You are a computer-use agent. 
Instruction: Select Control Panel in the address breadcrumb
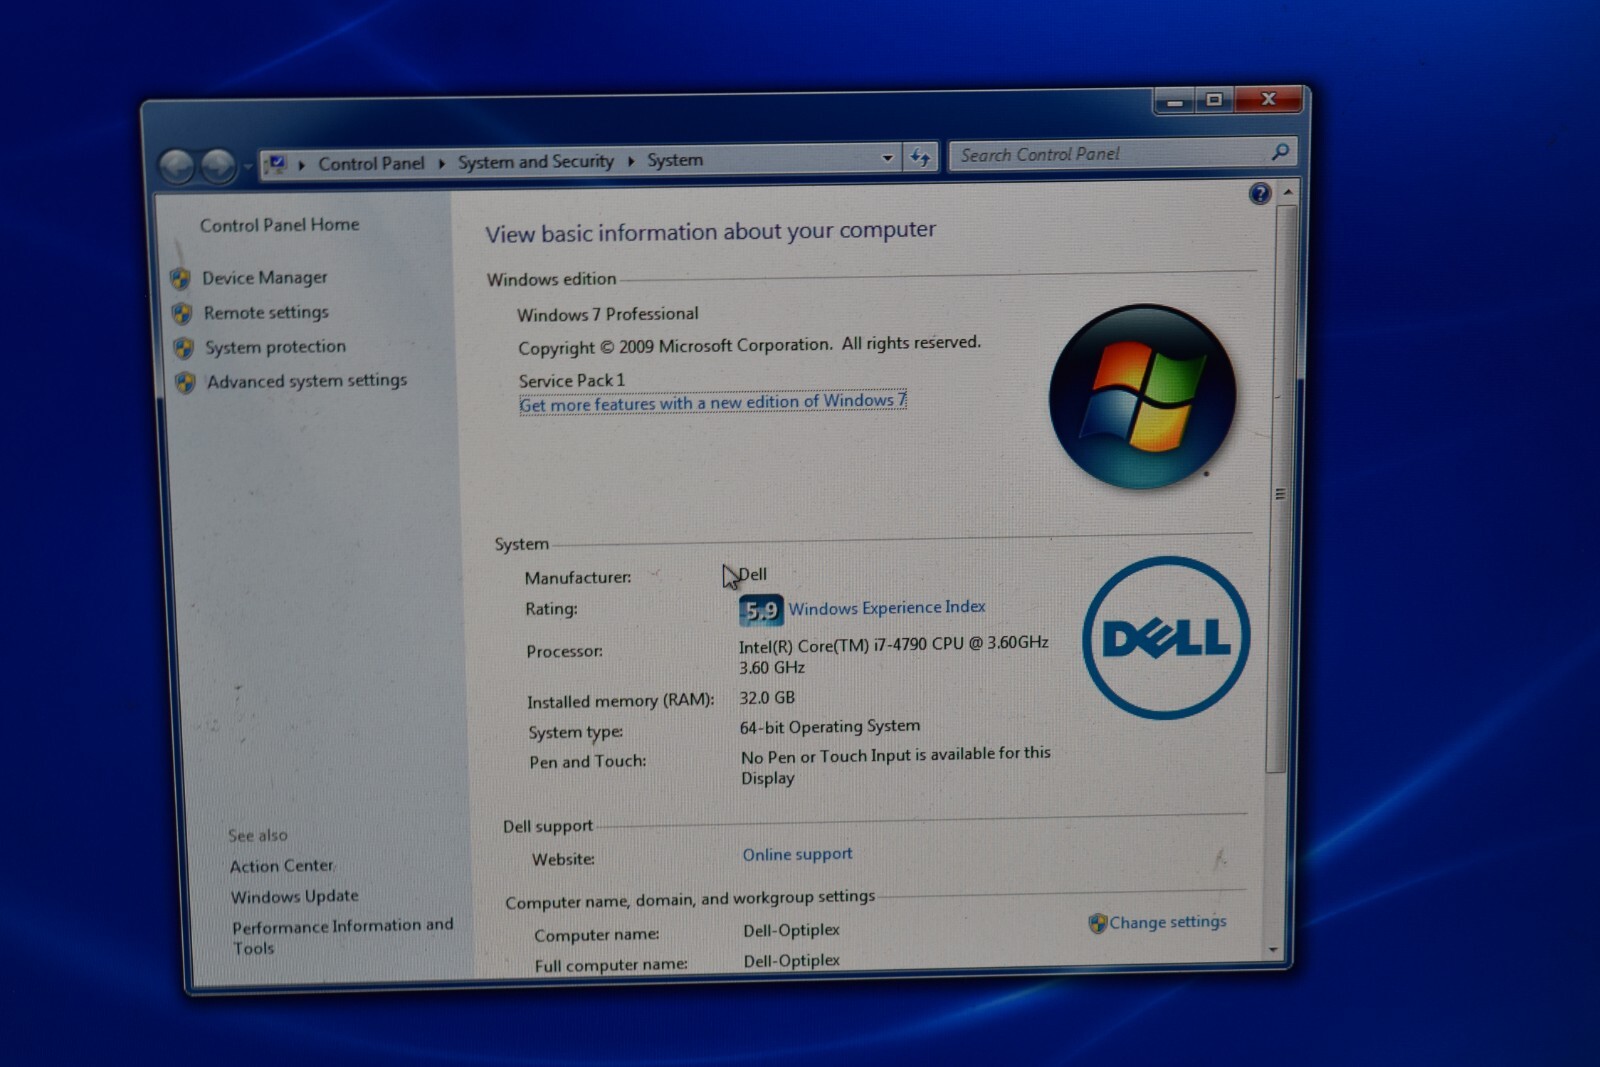point(371,163)
